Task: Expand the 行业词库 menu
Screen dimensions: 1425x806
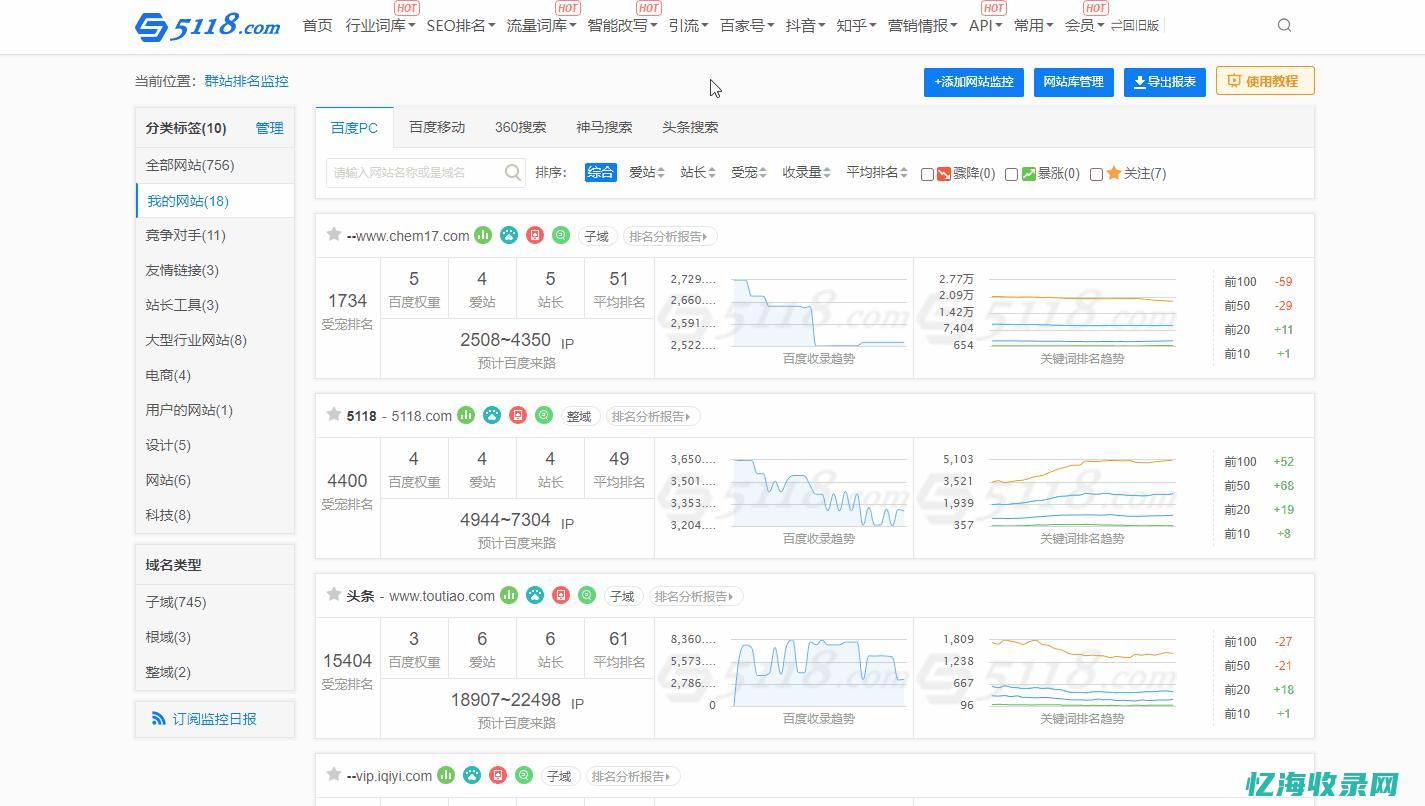Action: click(381, 25)
